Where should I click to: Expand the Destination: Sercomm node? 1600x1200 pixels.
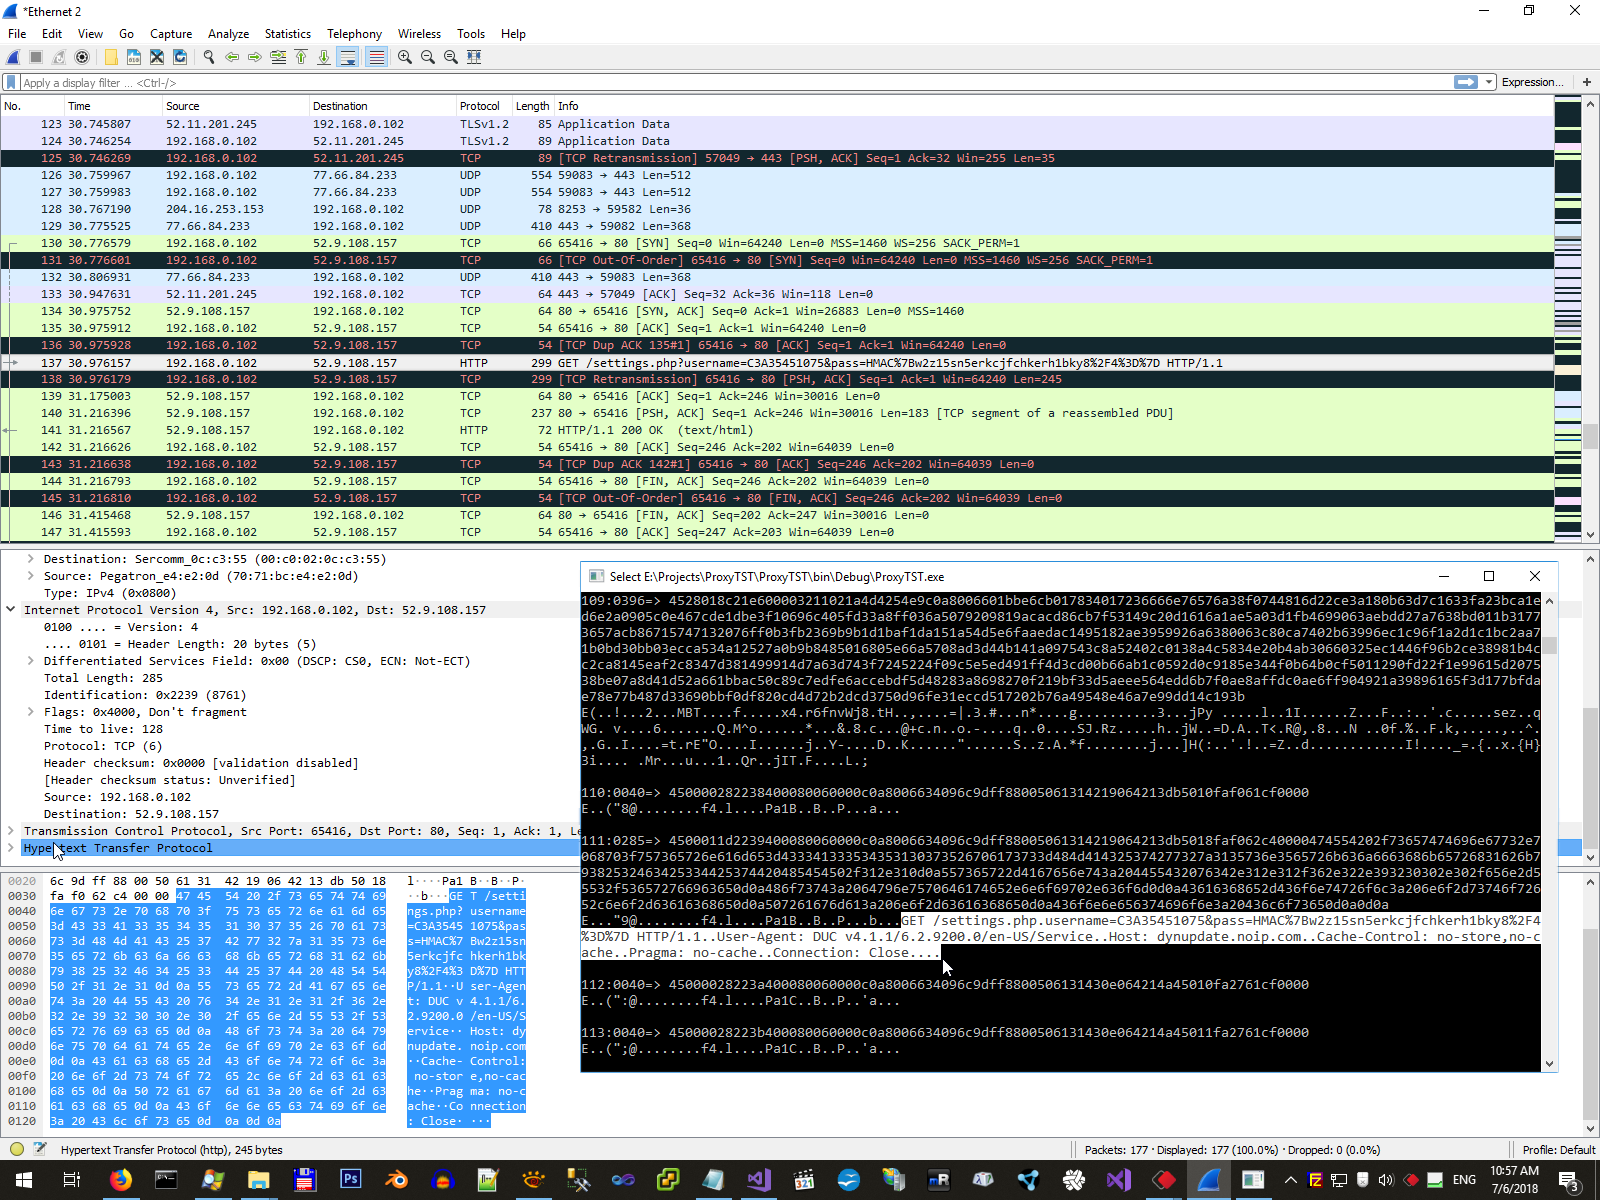tap(31, 559)
